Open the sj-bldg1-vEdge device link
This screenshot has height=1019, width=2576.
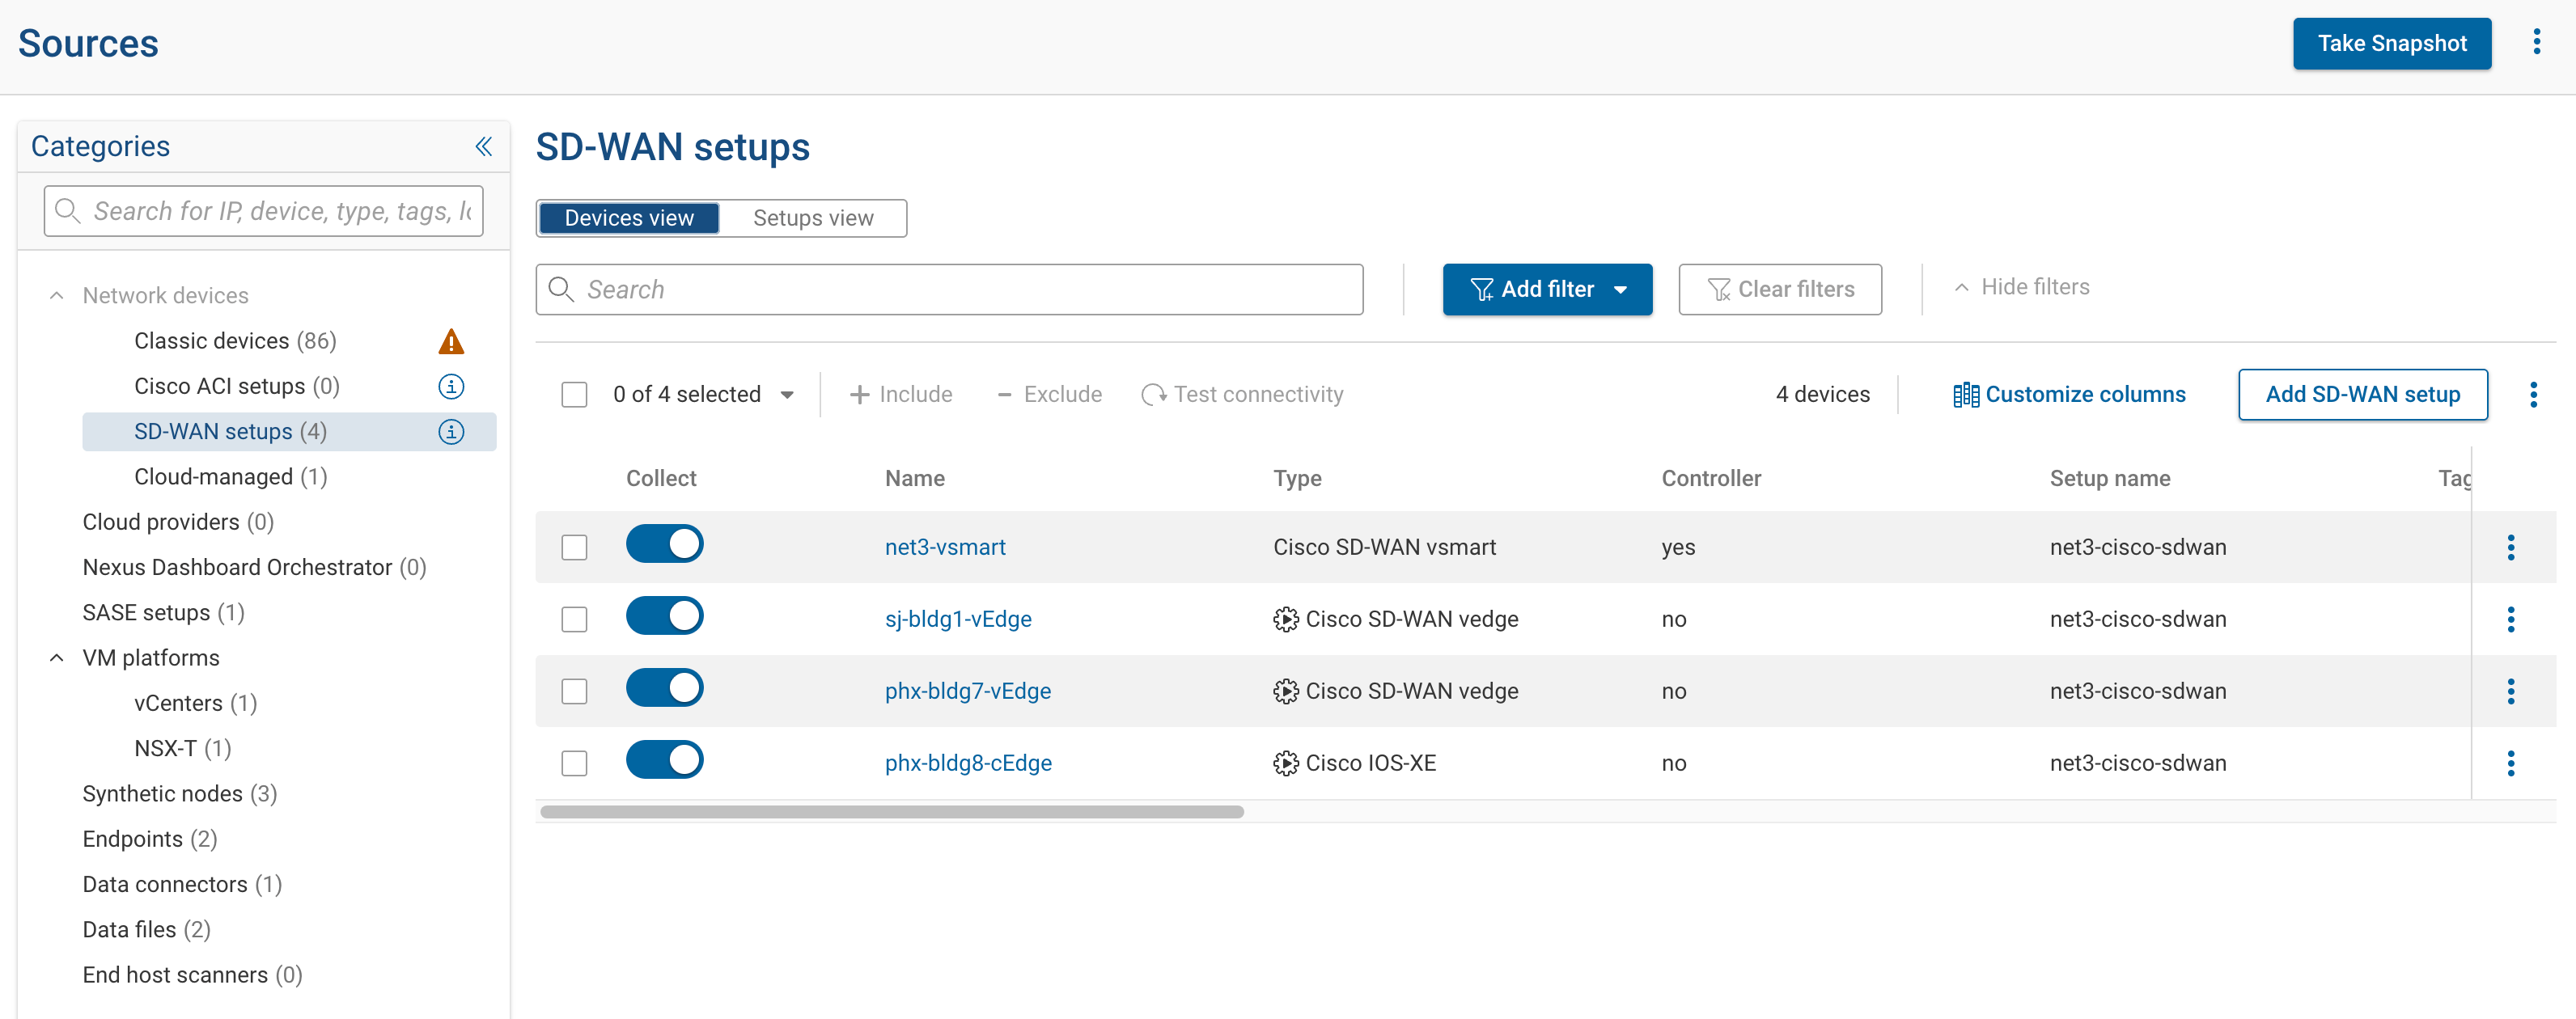[958, 620]
